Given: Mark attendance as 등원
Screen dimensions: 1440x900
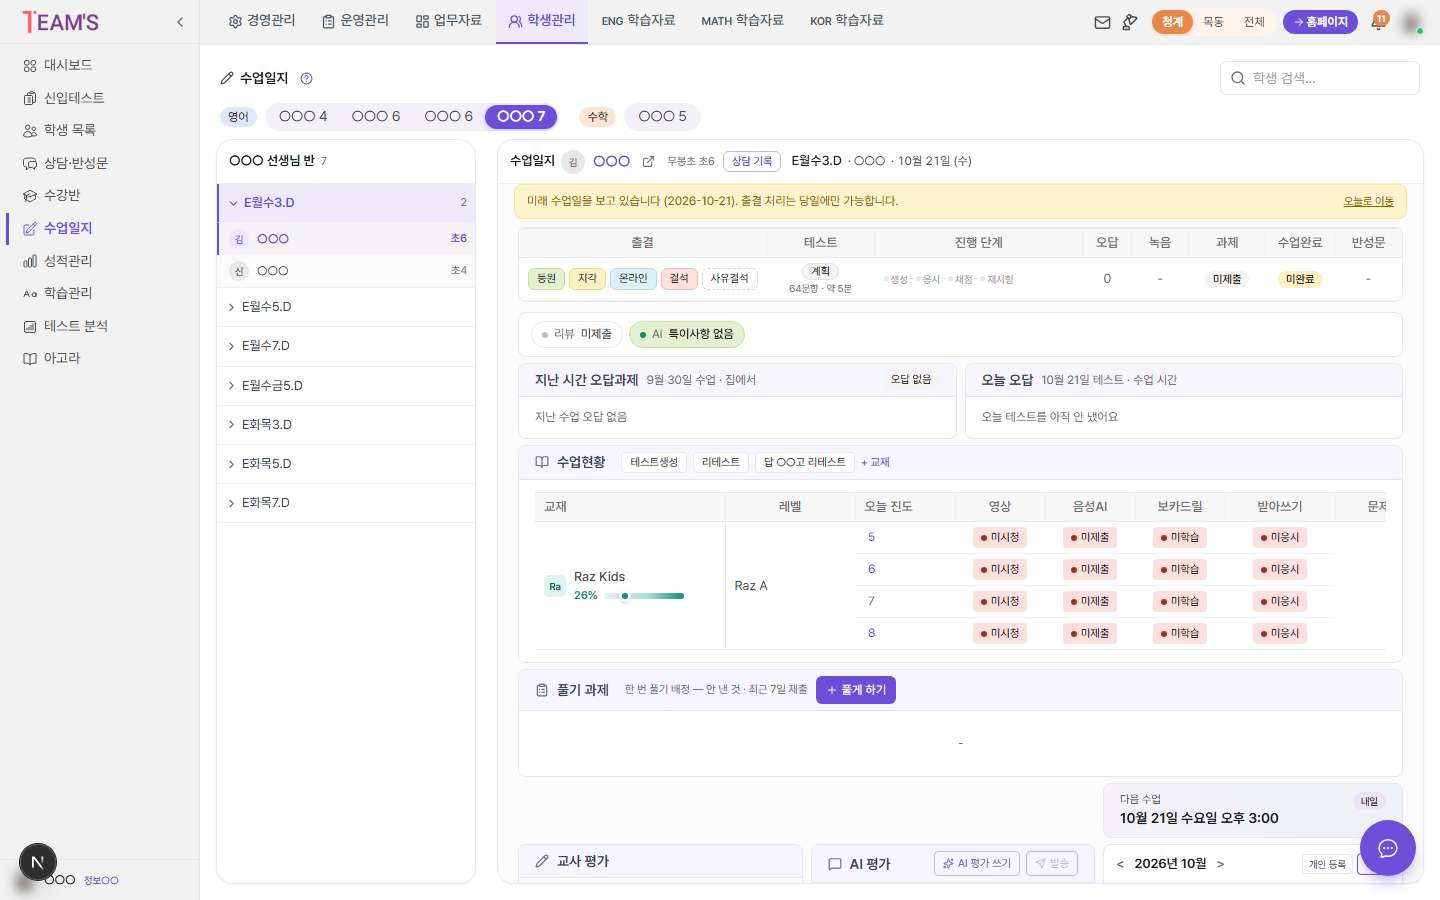Looking at the screenshot, I should coord(546,279).
